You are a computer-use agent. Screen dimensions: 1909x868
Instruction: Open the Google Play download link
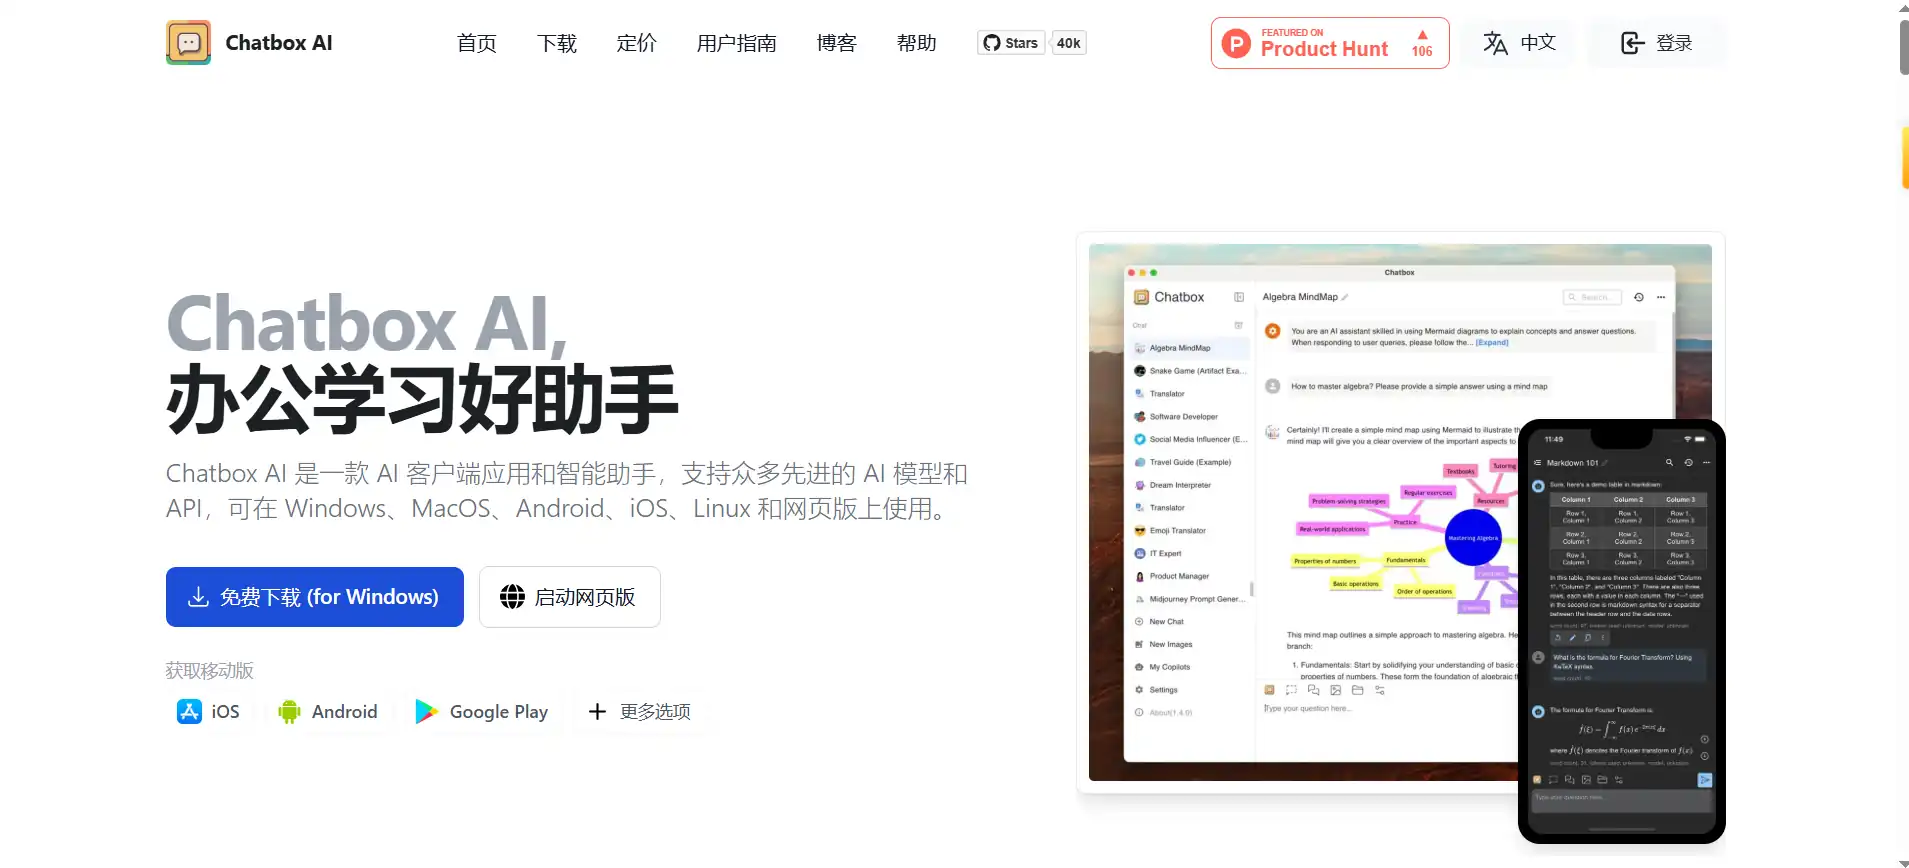pyautogui.click(x=482, y=711)
